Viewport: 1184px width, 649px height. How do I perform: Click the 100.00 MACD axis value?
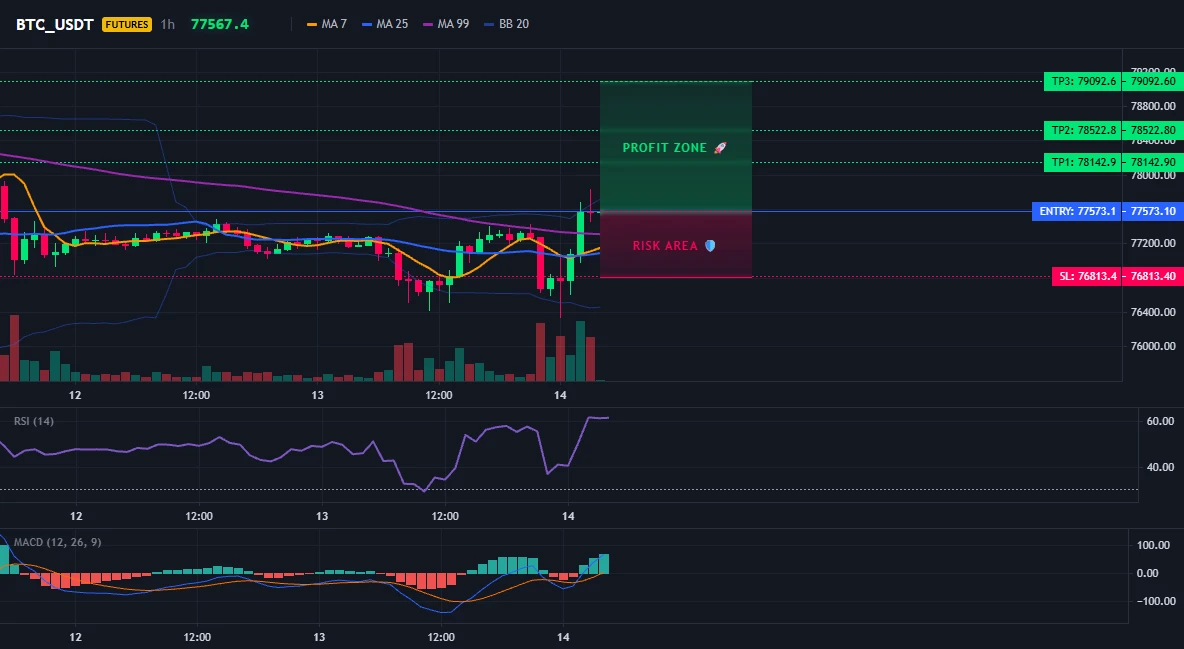[1153, 545]
